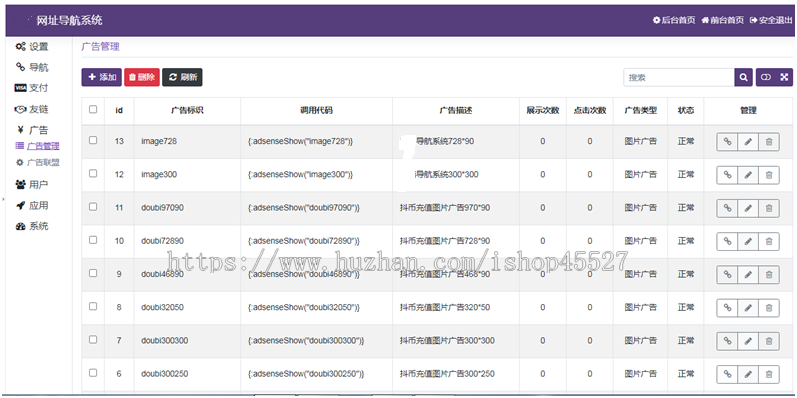Screen dimensions: 797x398
Task: Open 广告管理 submenu item
Action: pyautogui.click(x=38, y=146)
